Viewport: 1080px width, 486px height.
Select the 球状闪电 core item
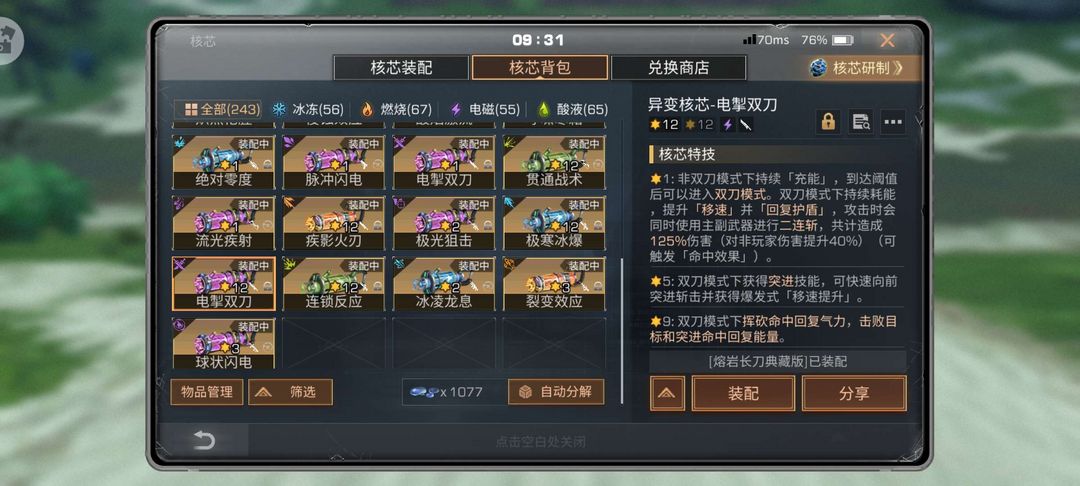coord(223,344)
